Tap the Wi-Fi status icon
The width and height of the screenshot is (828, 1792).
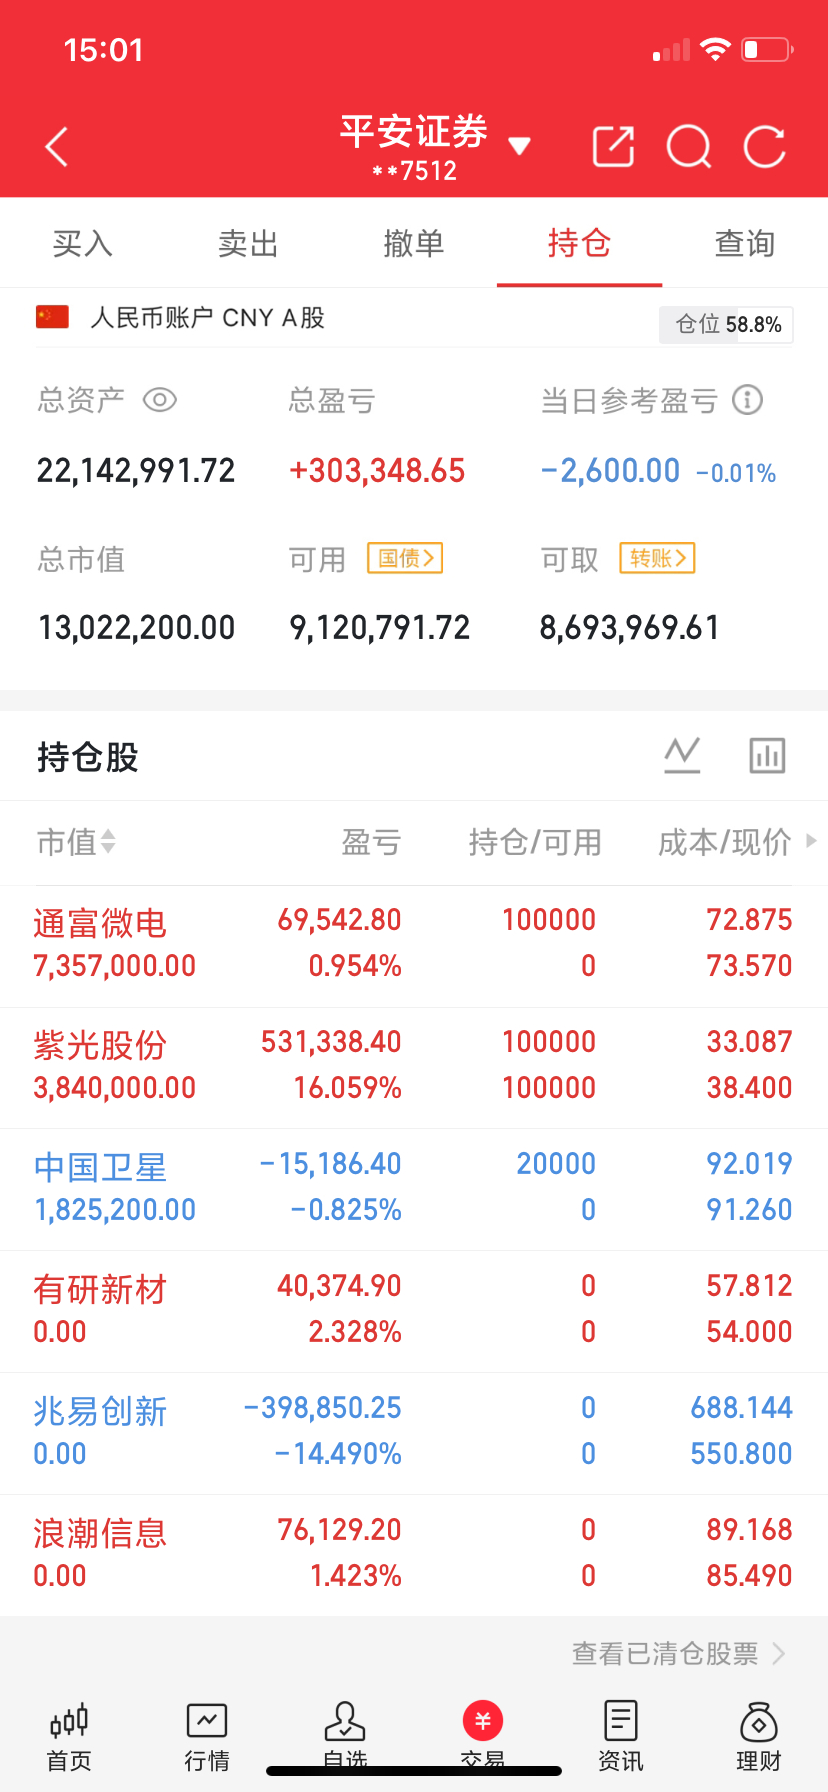[x=715, y=49]
